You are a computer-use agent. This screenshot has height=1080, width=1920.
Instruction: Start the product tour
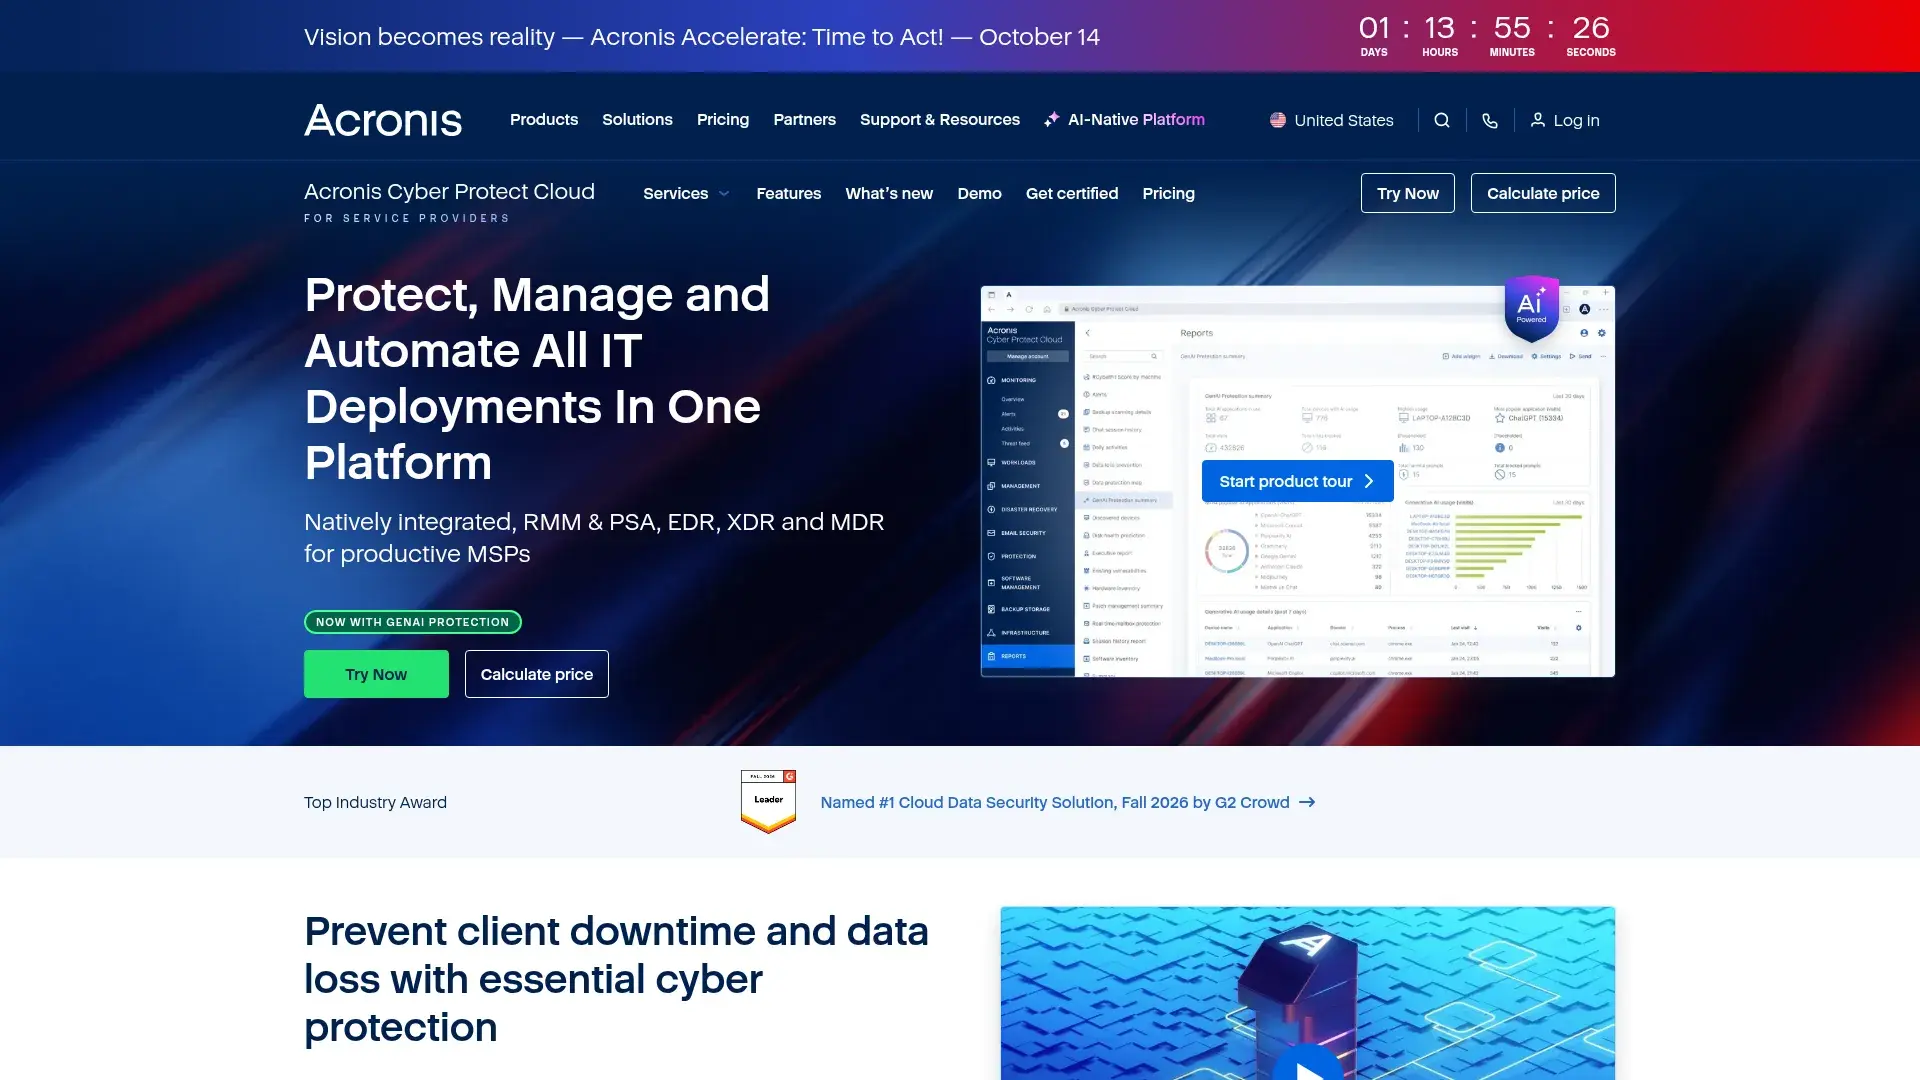pos(1297,481)
